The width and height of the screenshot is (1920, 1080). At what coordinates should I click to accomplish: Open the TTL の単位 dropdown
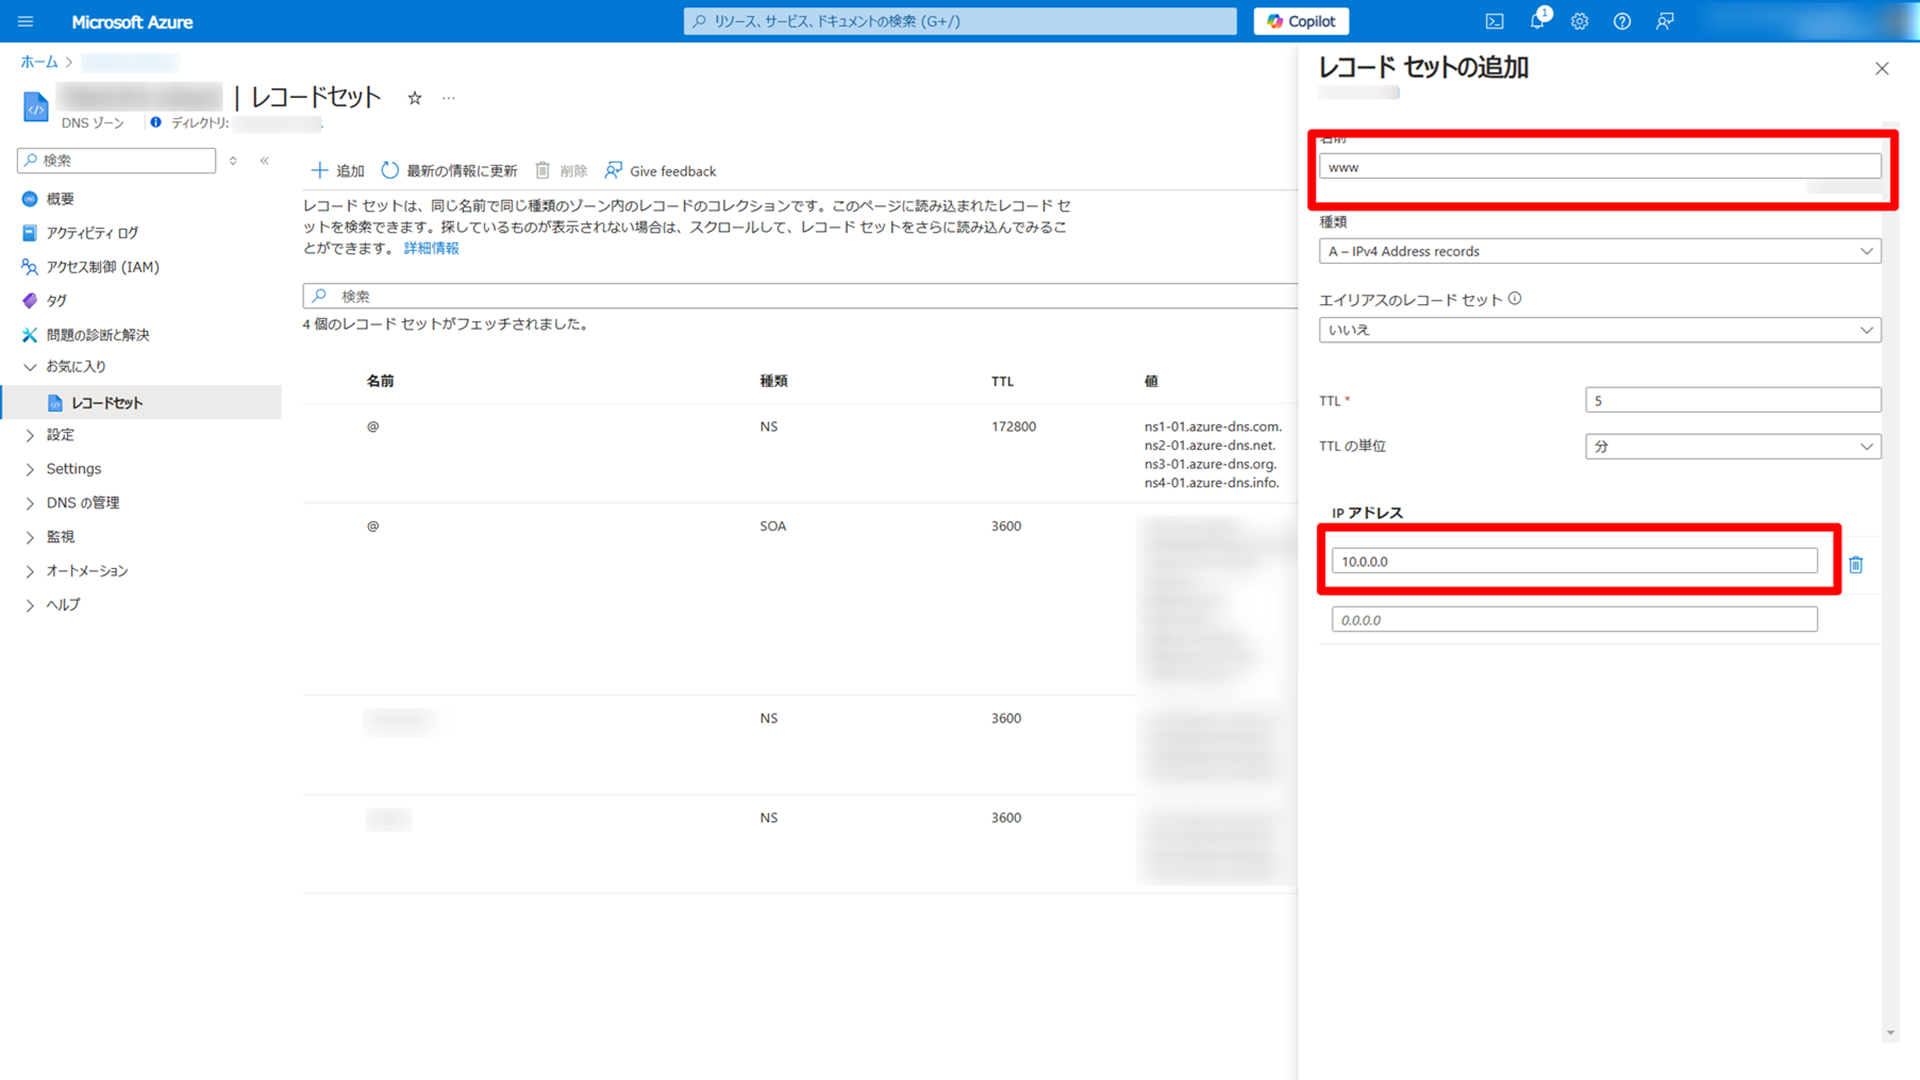(1732, 447)
